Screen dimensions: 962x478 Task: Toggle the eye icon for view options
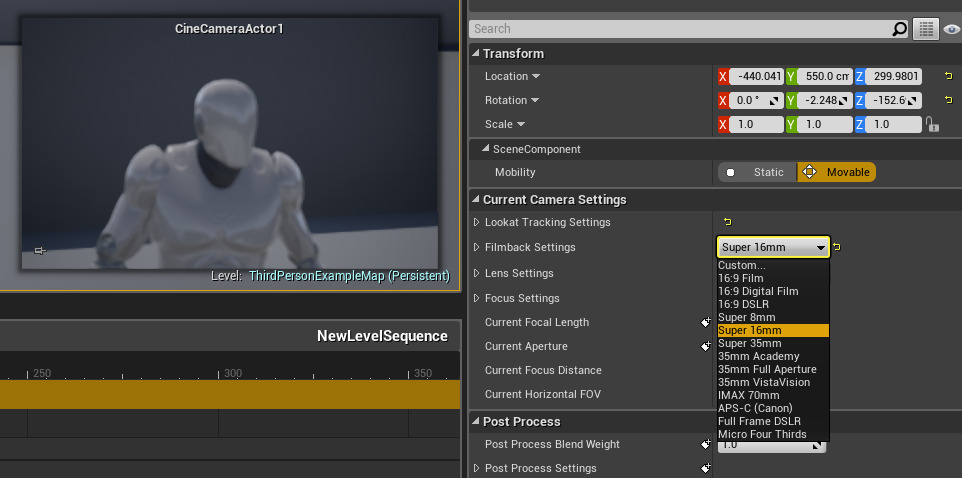click(952, 29)
